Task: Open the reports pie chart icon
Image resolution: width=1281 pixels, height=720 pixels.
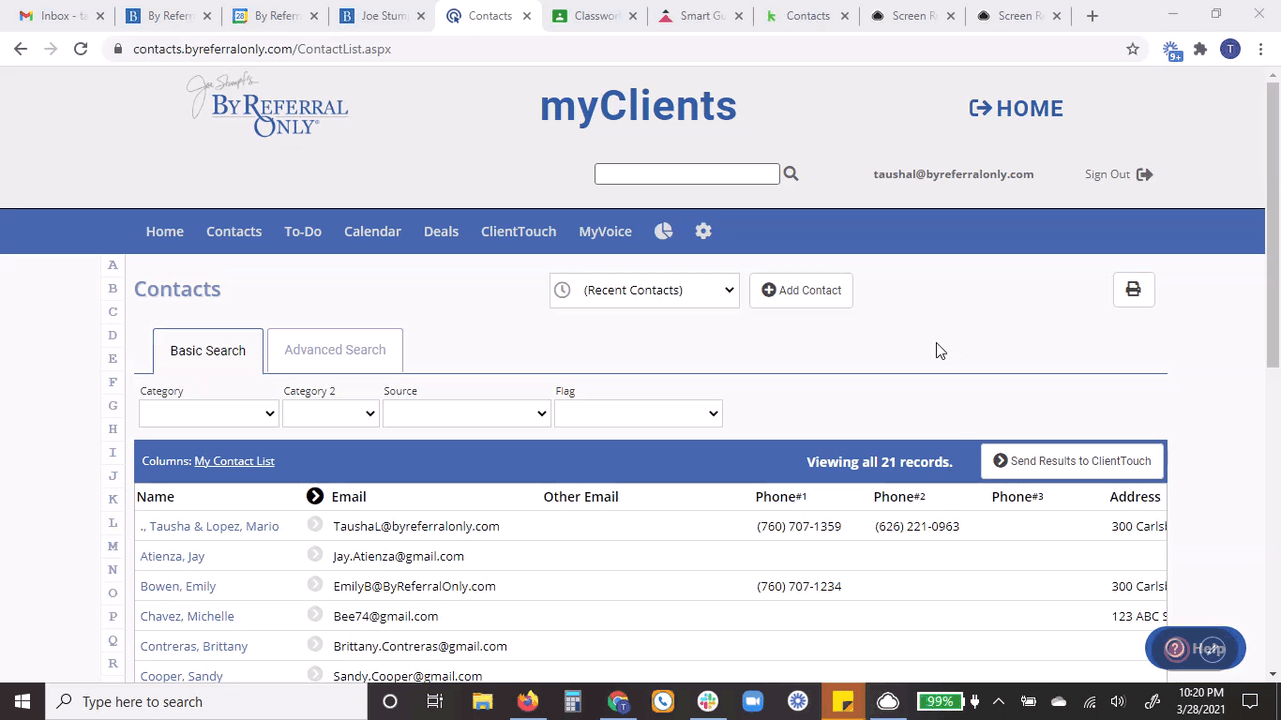Action: pos(663,231)
